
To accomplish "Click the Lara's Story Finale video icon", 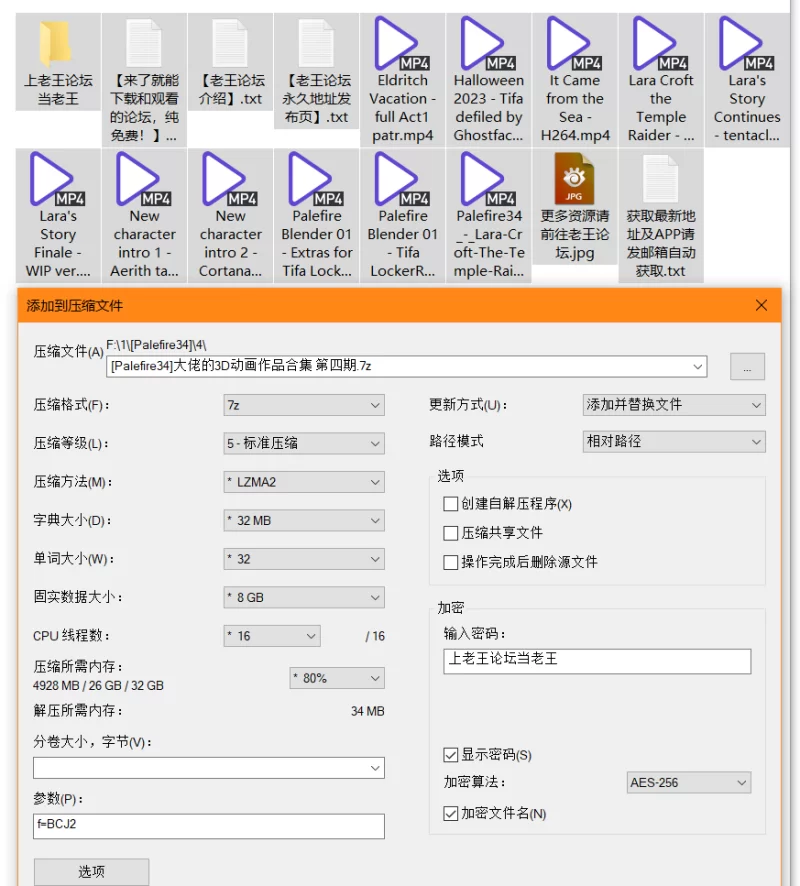I will click(57, 180).
